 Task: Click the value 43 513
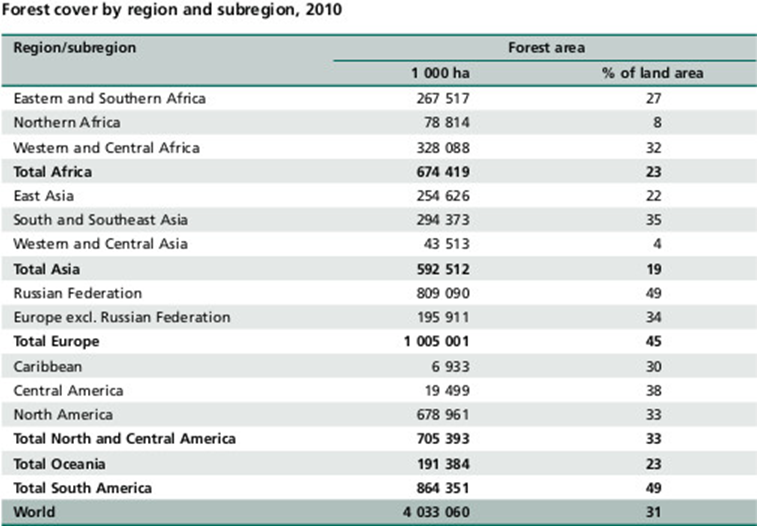(447, 244)
